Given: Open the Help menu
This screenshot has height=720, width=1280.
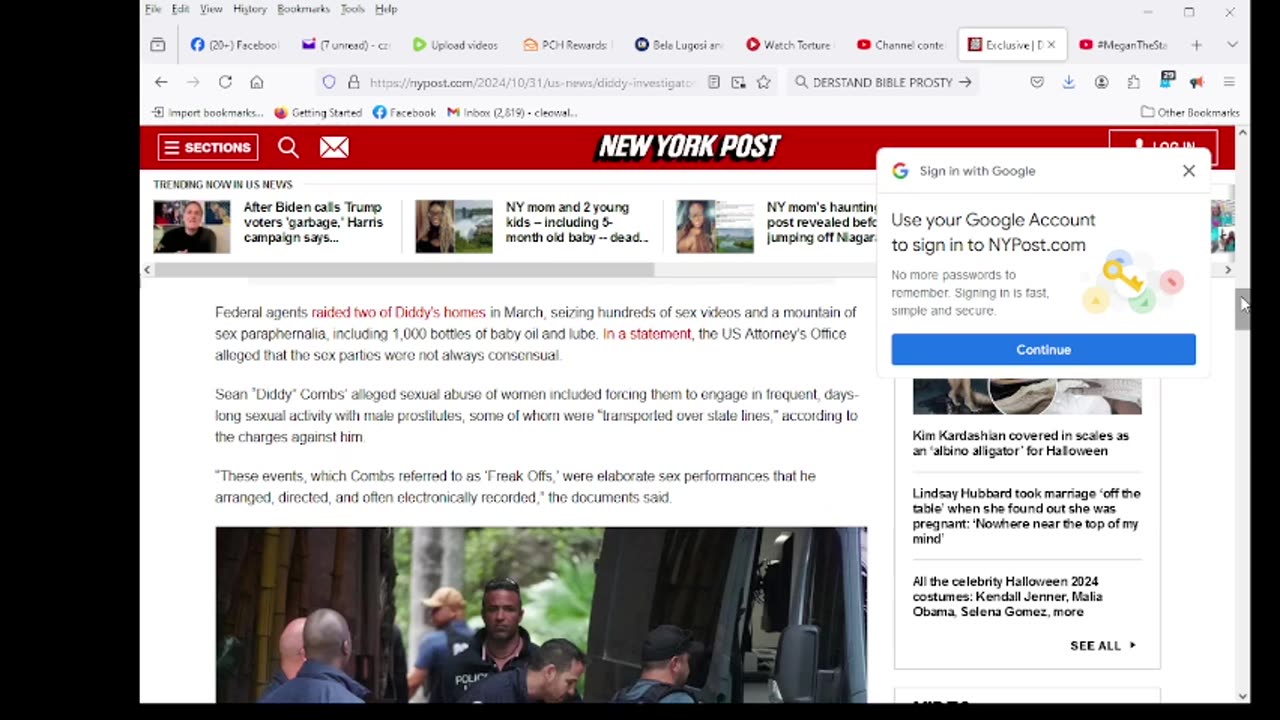Looking at the screenshot, I should pos(386,9).
